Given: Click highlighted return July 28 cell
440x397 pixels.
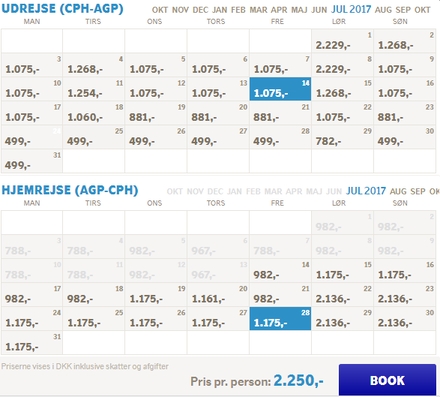Looking at the screenshot, I should tap(280, 318).
